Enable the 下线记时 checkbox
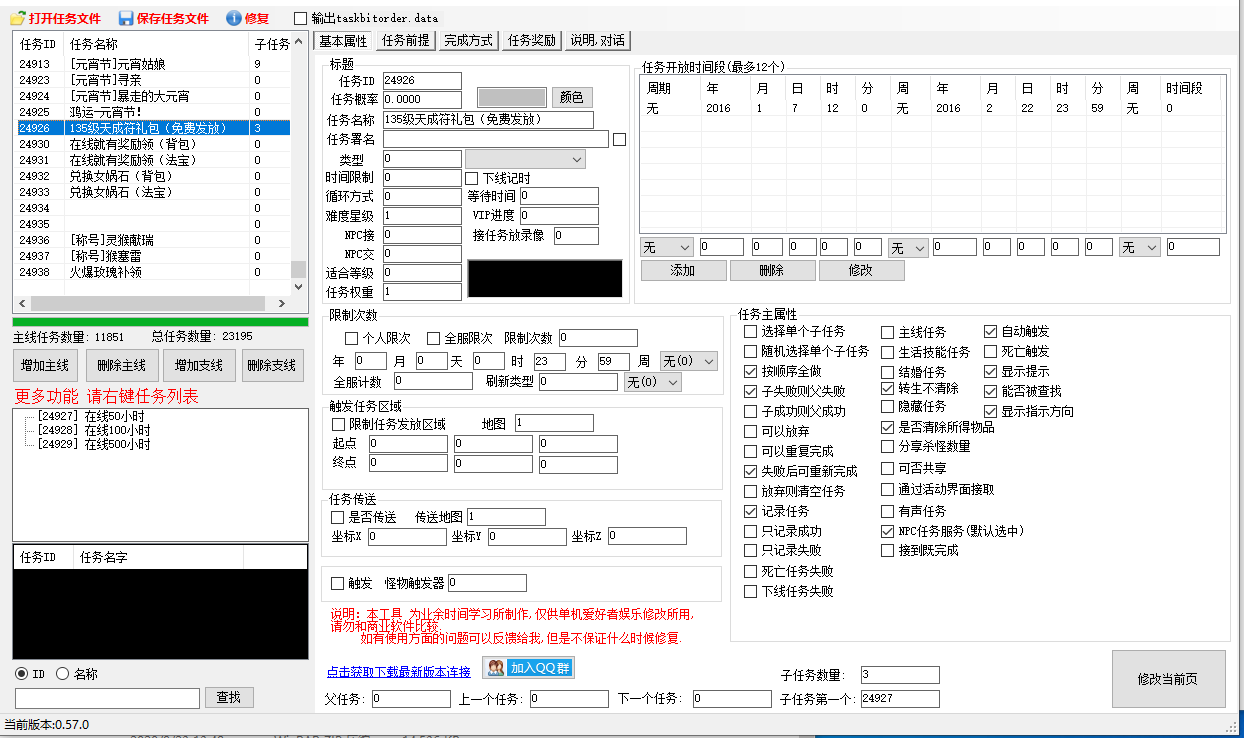Image resolution: width=1244 pixels, height=738 pixels. point(472,177)
